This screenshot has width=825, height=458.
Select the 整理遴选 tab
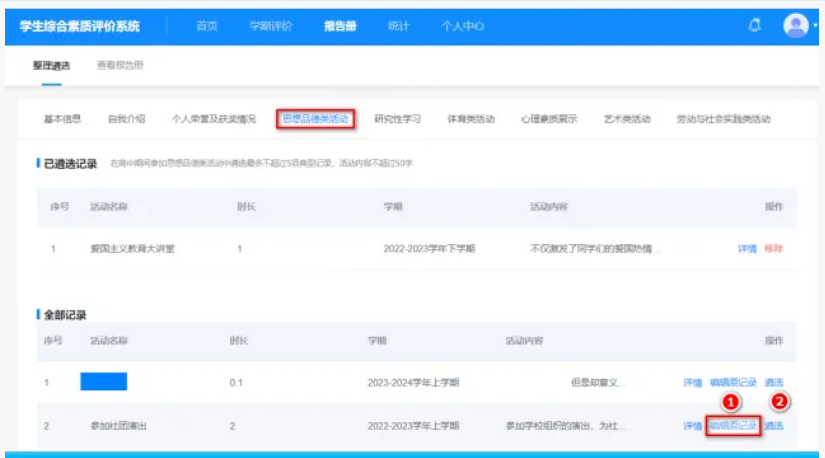[x=52, y=66]
